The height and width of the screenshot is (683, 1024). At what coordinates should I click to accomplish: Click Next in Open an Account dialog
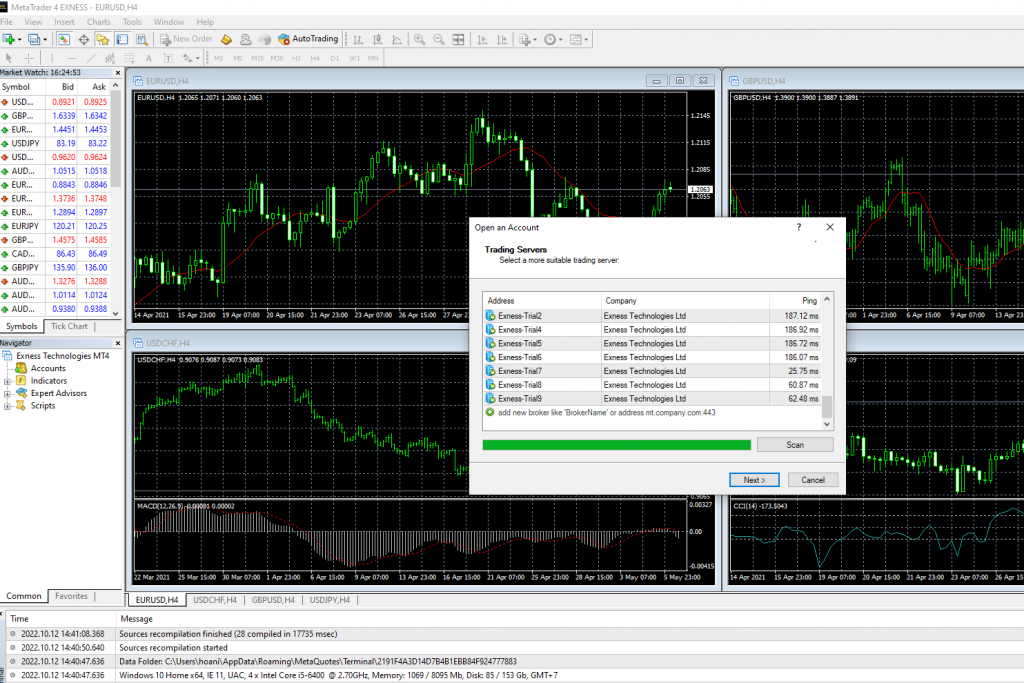pos(754,480)
